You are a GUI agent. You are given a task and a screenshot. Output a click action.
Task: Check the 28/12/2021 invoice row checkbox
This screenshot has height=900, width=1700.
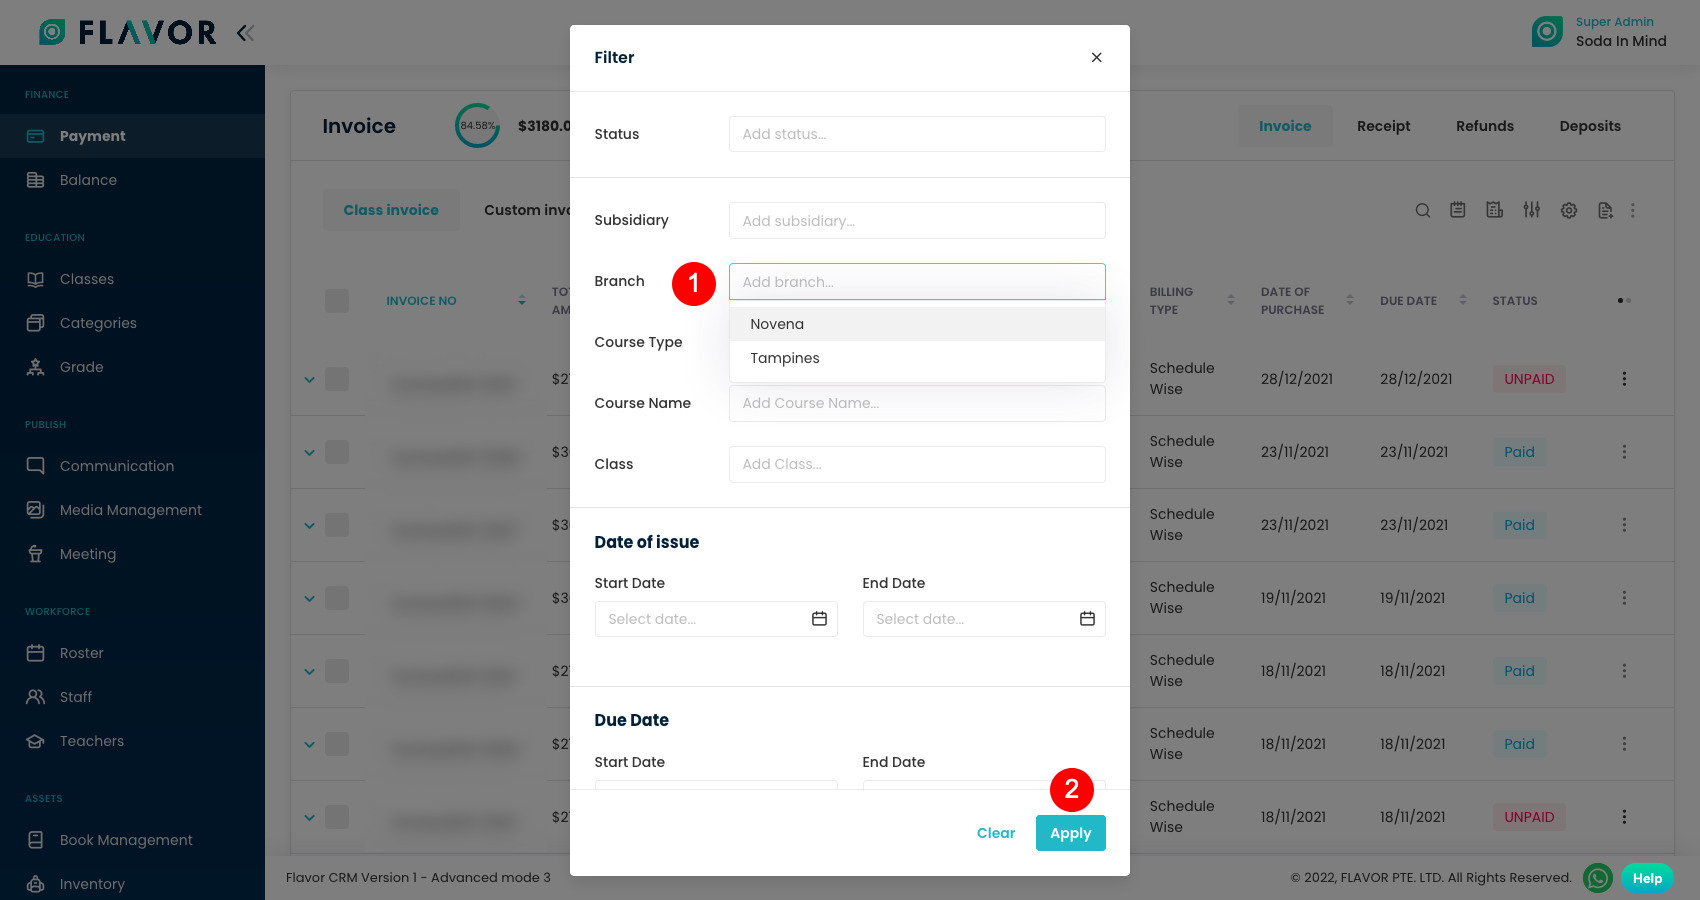[337, 379]
